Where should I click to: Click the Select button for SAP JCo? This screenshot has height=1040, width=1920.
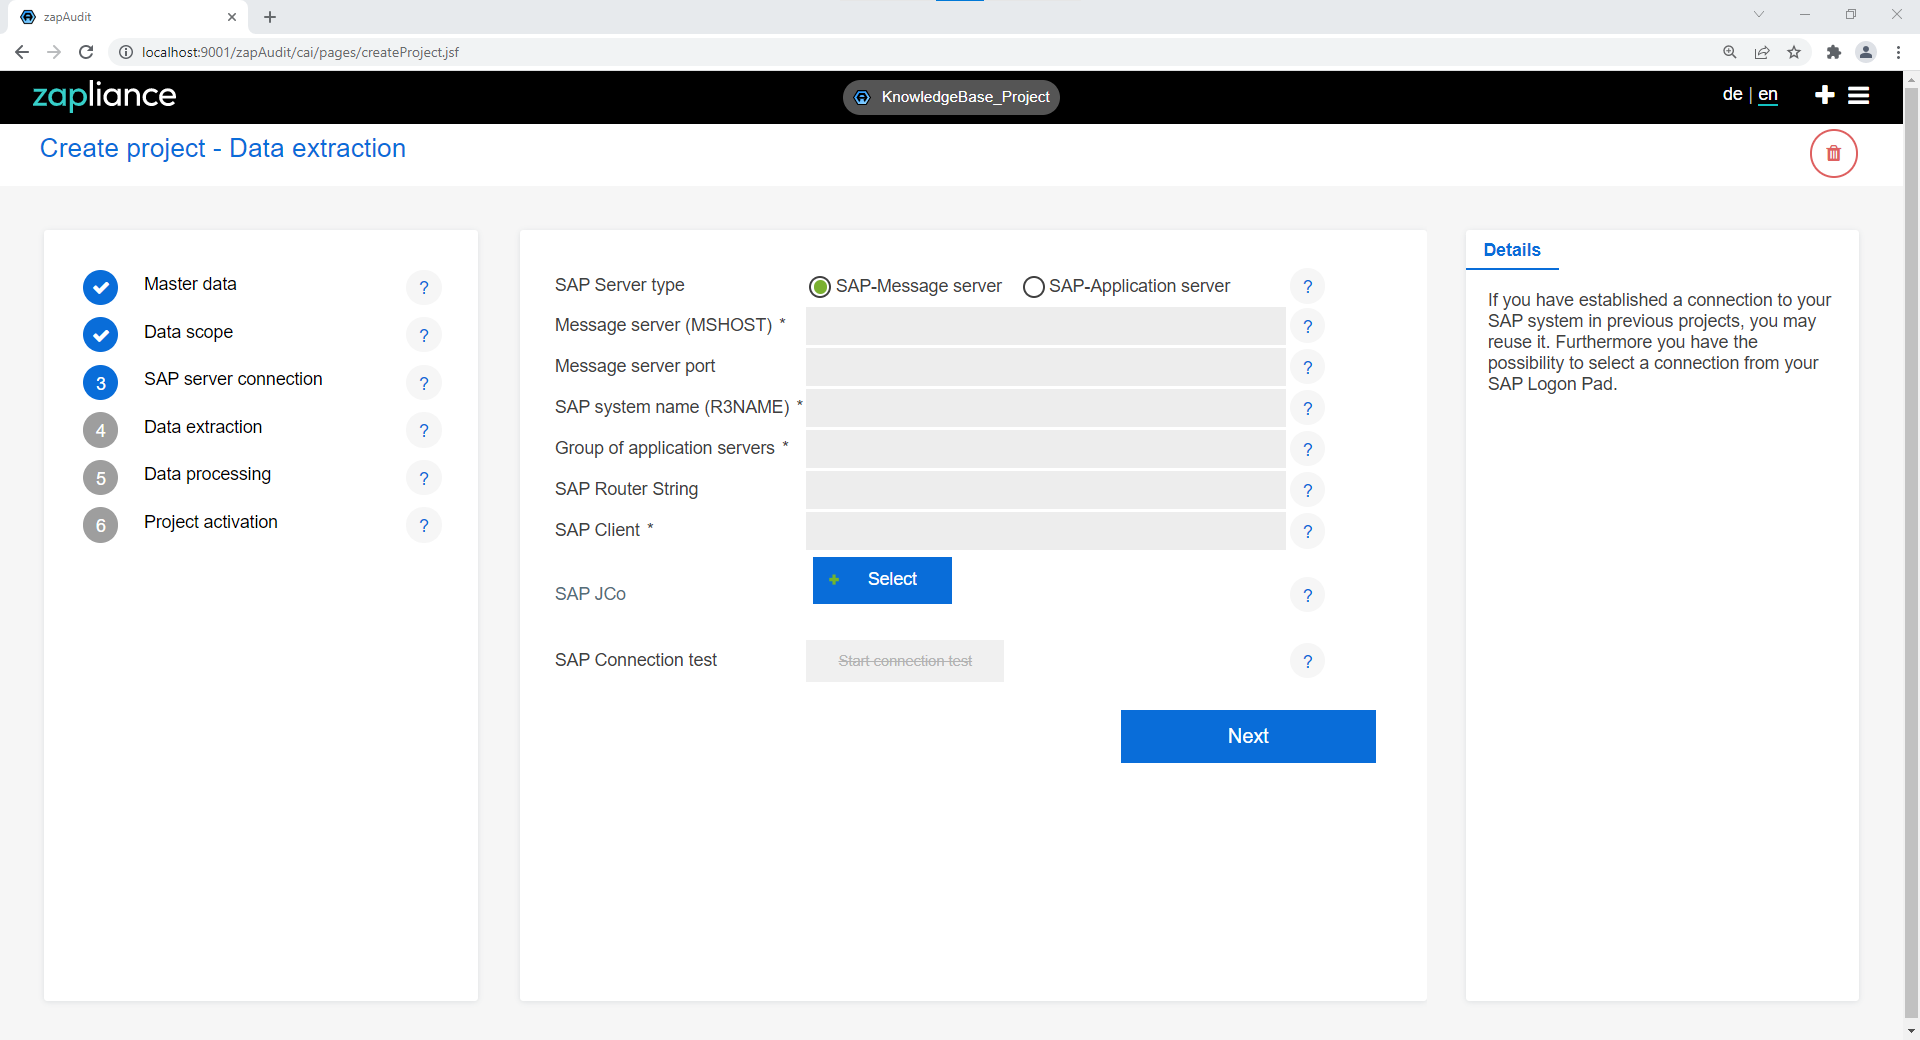click(882, 580)
